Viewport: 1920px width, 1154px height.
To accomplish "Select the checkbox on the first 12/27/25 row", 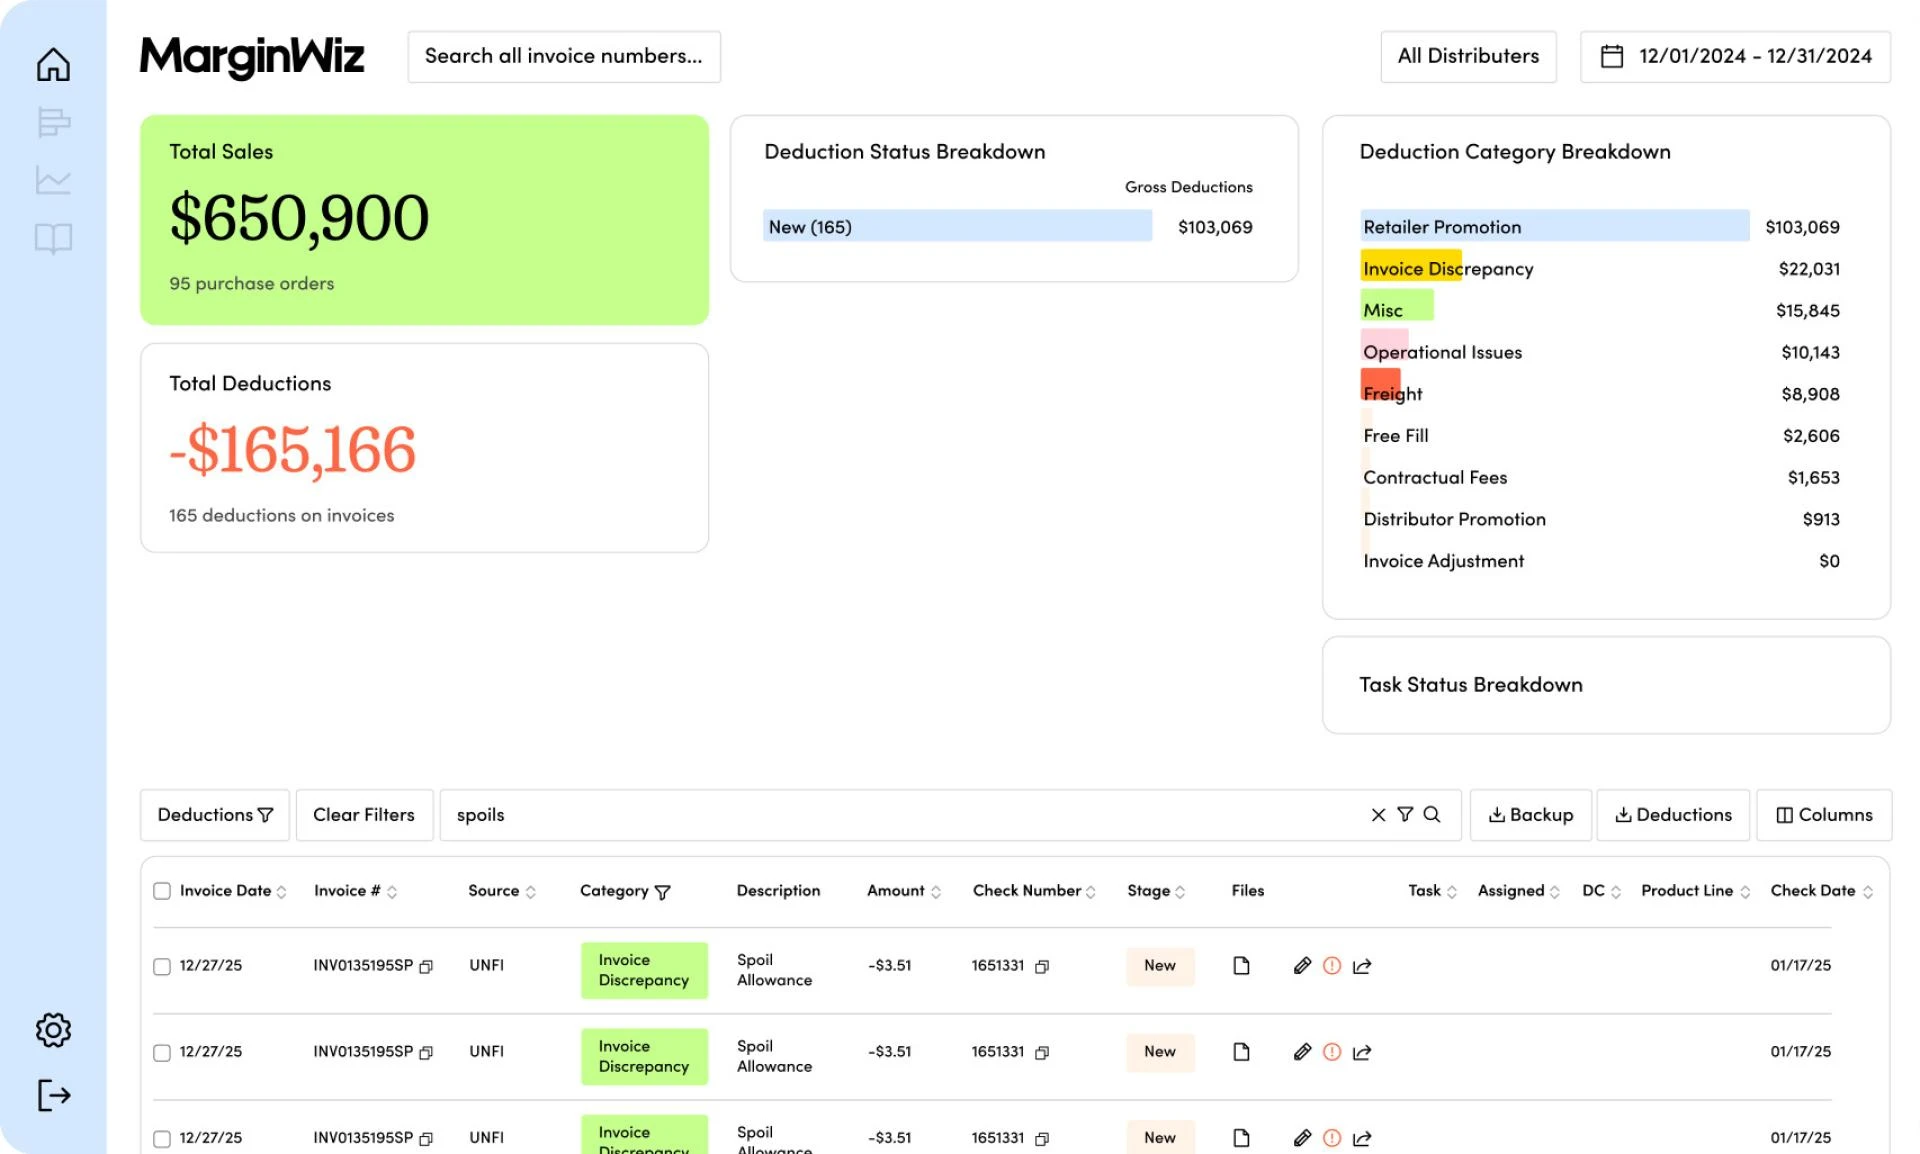I will [162, 967].
